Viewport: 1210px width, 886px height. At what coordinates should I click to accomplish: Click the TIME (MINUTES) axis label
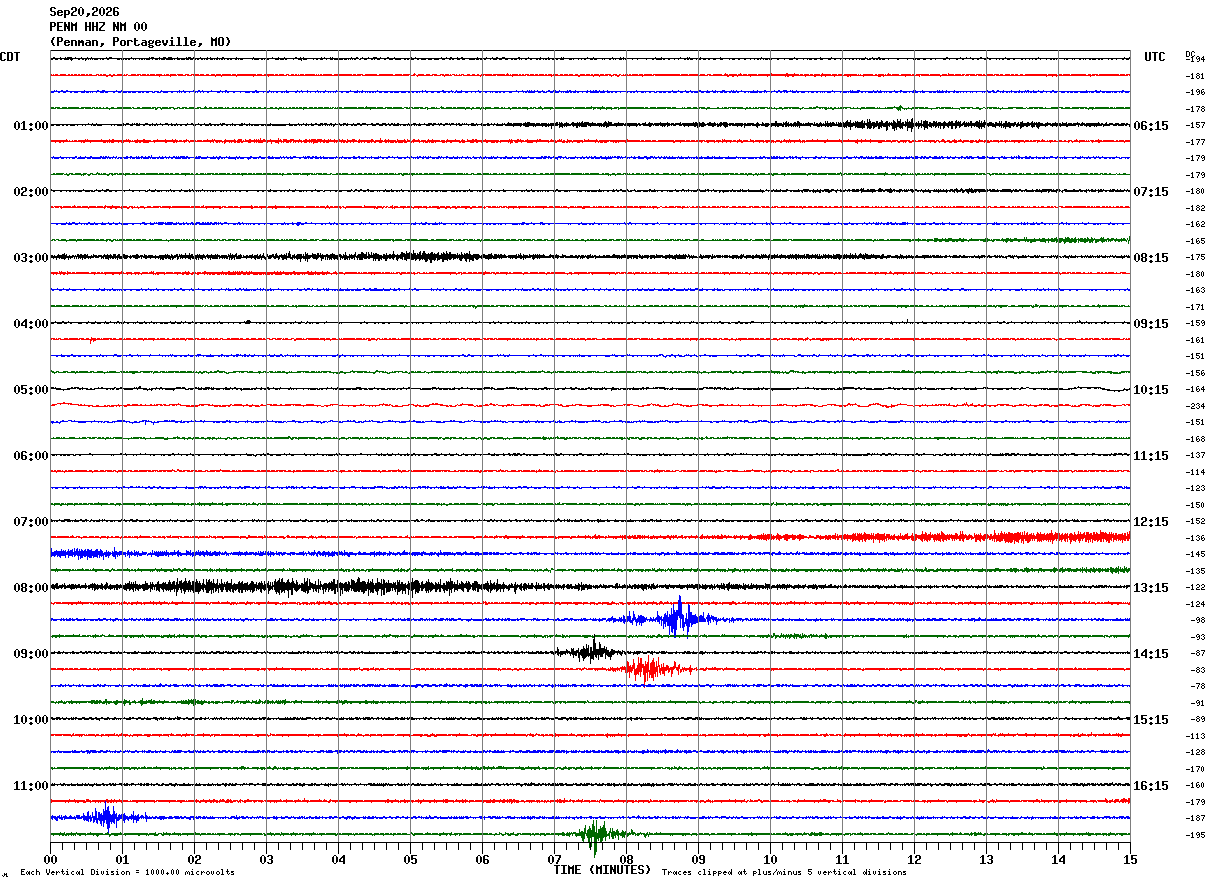[602, 870]
